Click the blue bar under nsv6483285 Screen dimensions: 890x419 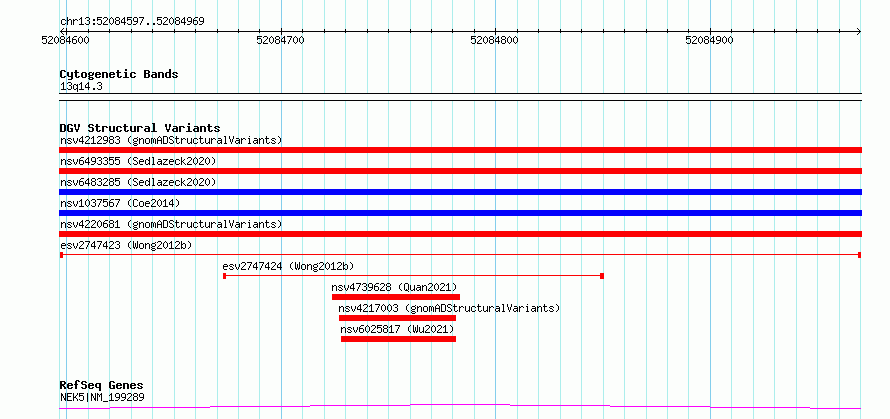tap(460, 192)
